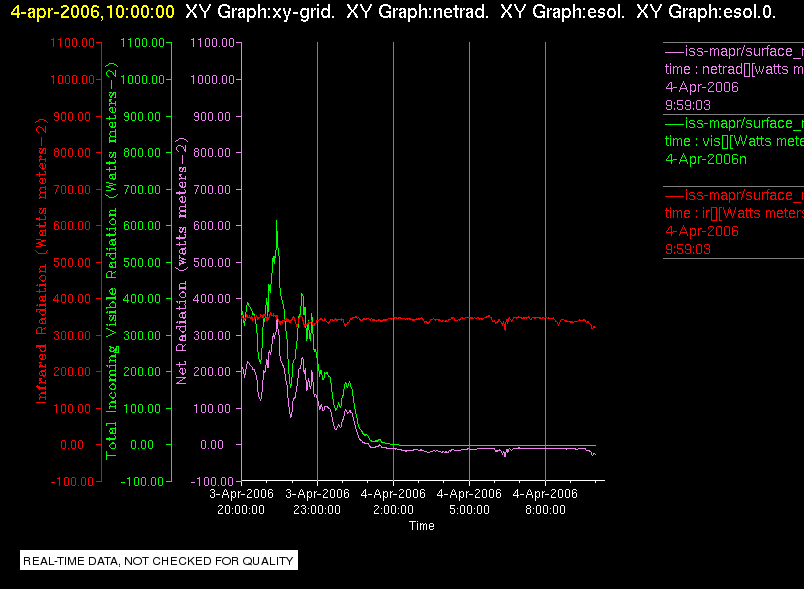Viewport: 804px width, 589px height.
Task: Click the green visible radiation peak
Action: (x=277, y=221)
